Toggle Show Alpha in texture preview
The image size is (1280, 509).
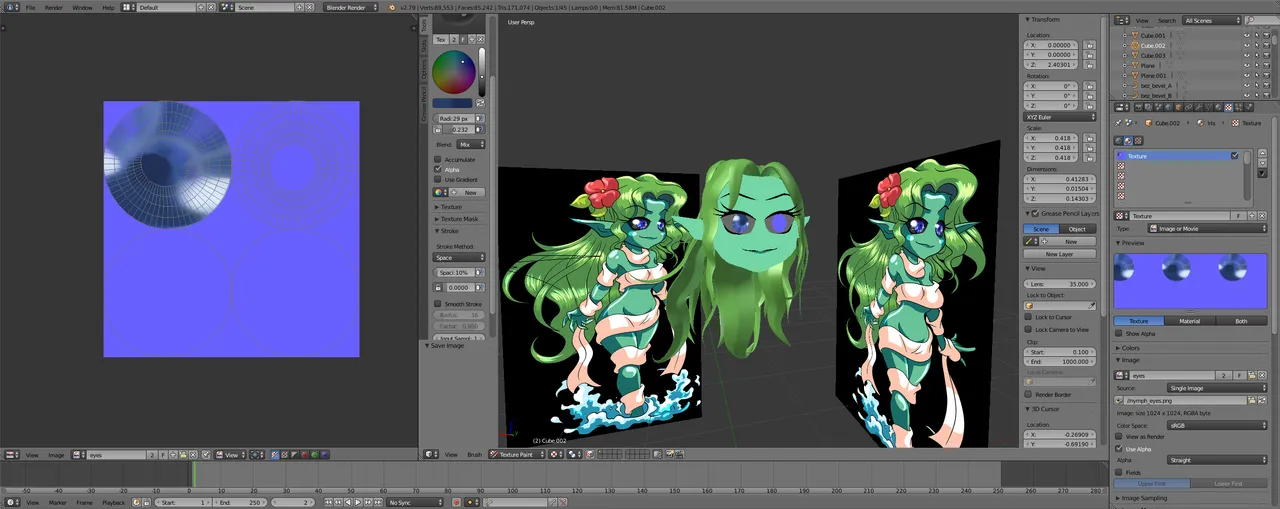pos(1121,334)
